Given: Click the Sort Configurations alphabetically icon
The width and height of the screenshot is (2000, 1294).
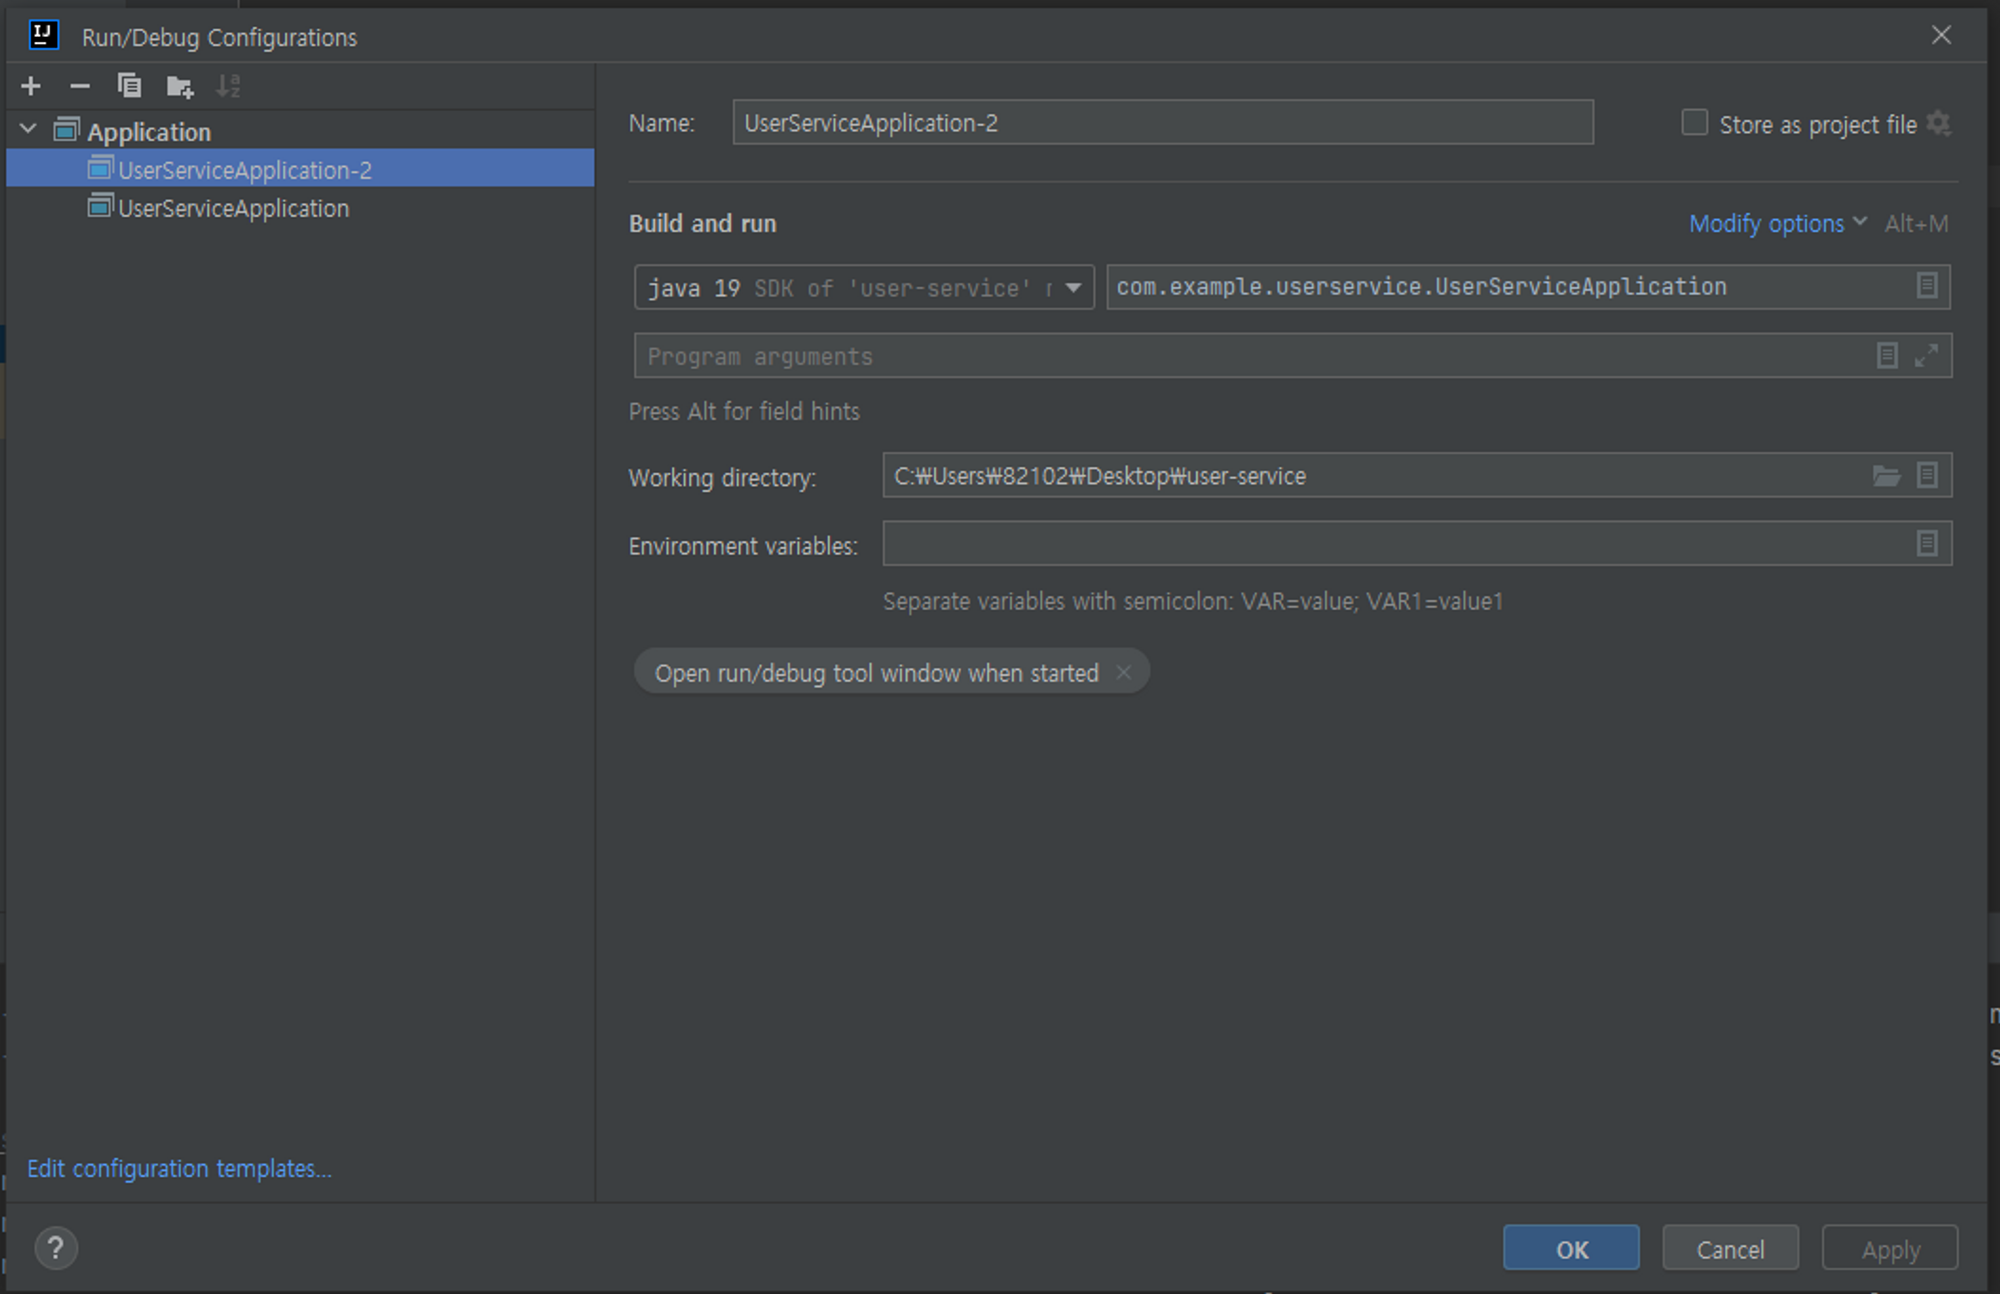Looking at the screenshot, I should 228,87.
